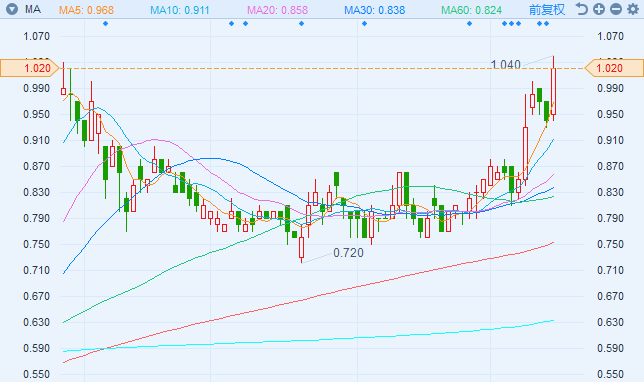Click the right 1.020 price tag
Image resolution: width=644 pixels, height=382 pixels.
point(614,68)
